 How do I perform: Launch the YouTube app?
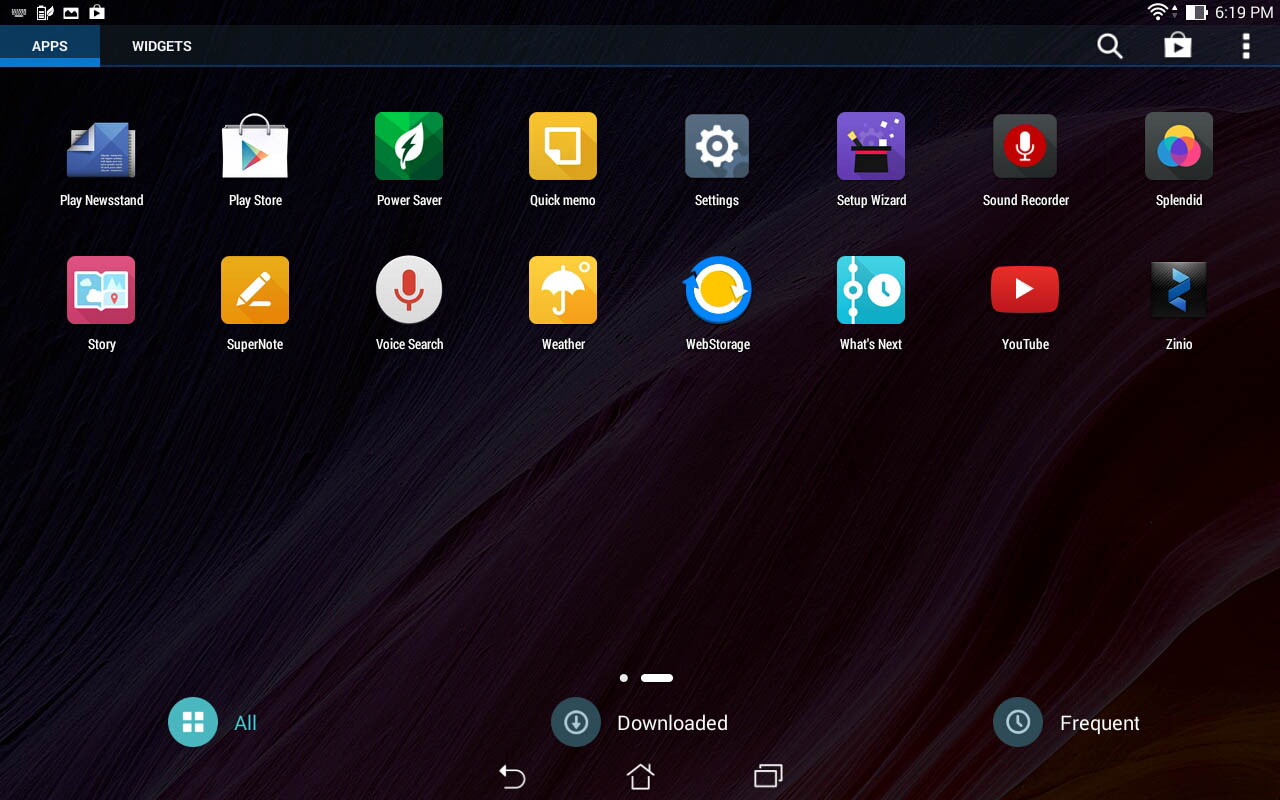tap(1025, 304)
